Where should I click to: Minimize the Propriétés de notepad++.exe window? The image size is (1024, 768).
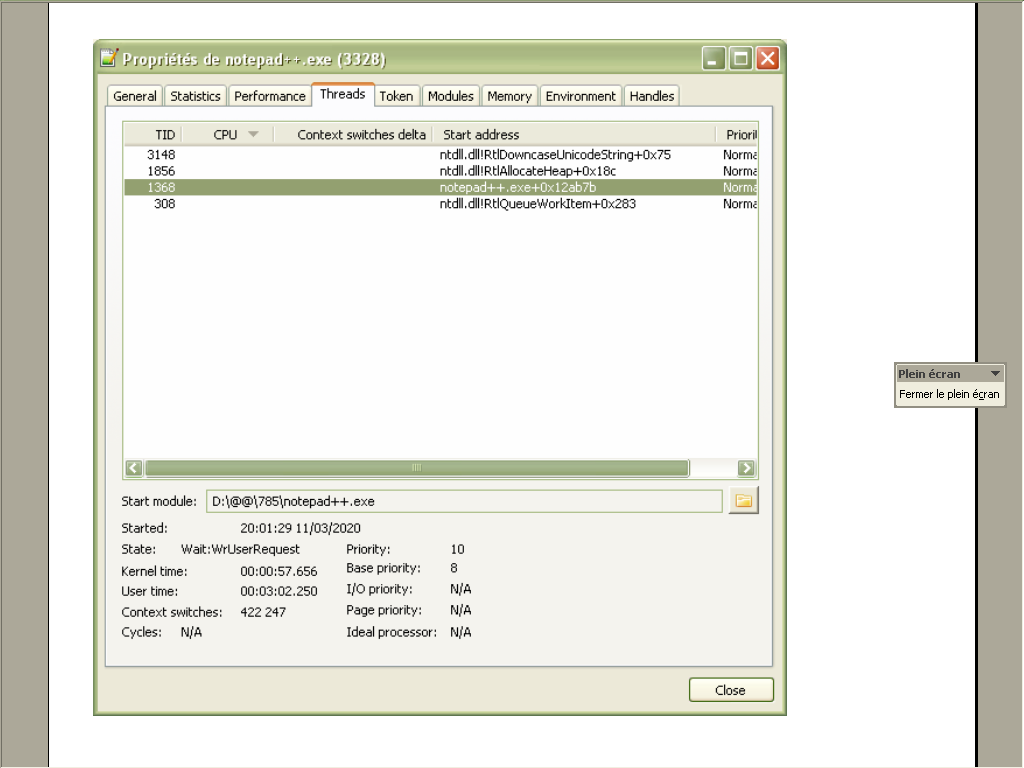(x=714, y=59)
